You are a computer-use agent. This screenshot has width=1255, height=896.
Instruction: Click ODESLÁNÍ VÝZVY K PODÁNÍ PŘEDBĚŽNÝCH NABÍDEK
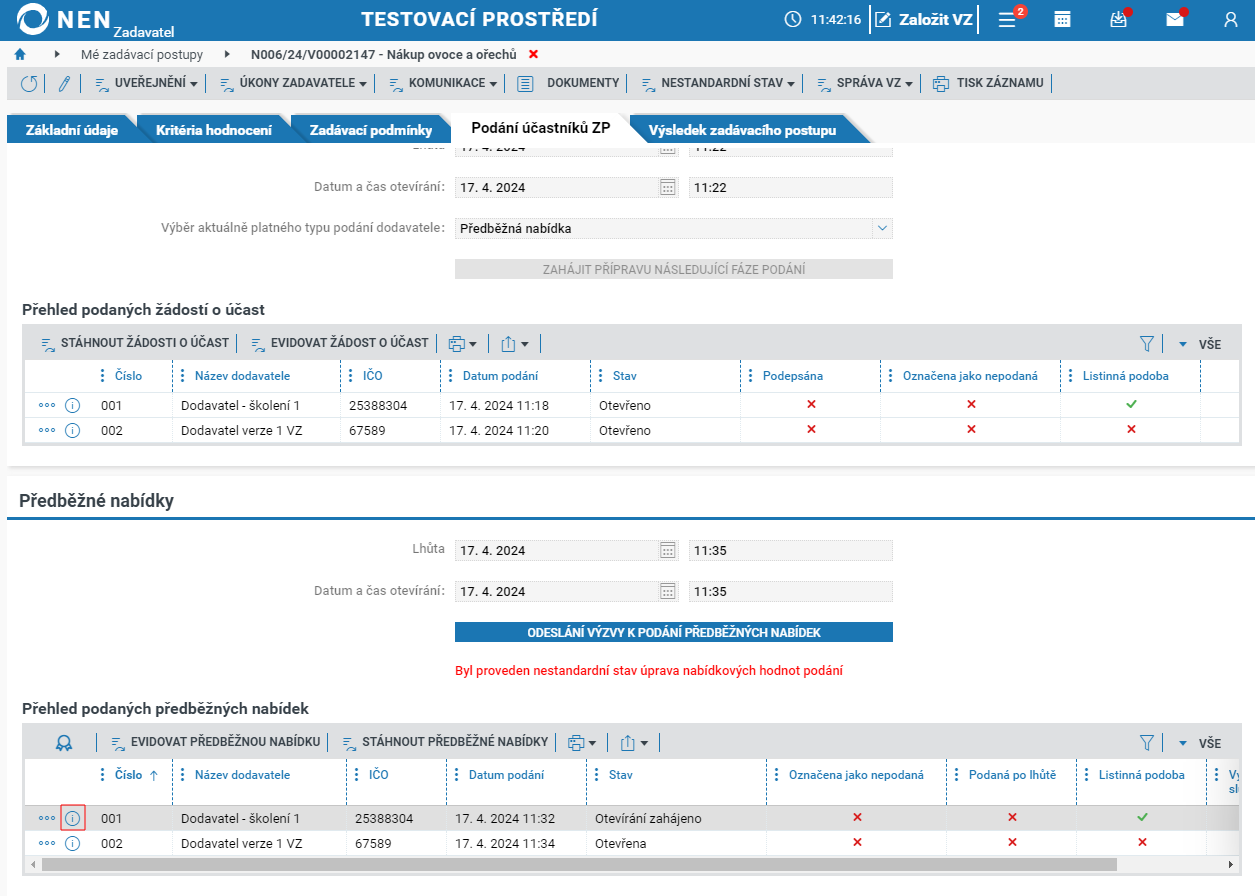point(673,632)
